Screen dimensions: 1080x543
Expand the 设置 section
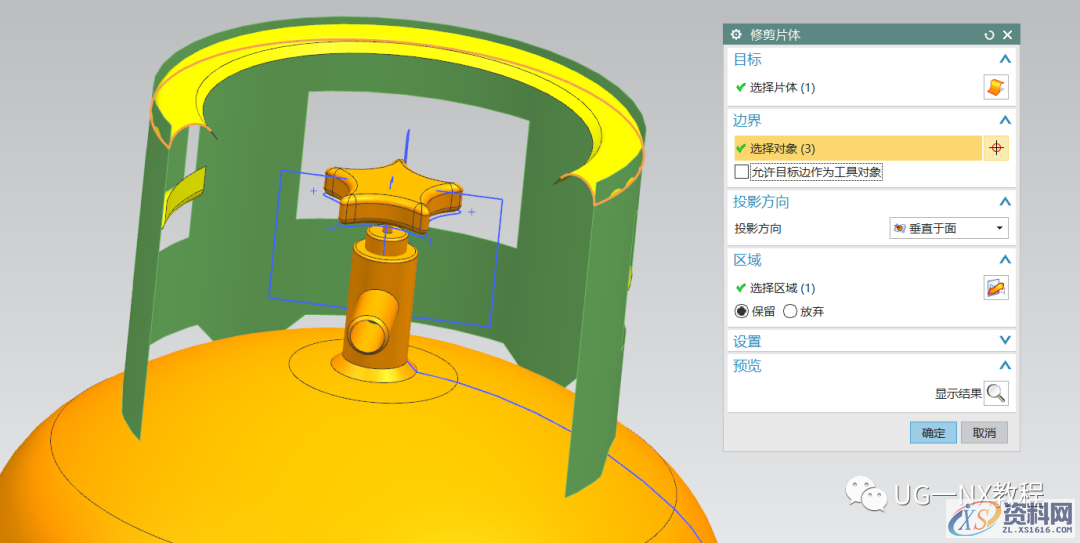click(1005, 341)
